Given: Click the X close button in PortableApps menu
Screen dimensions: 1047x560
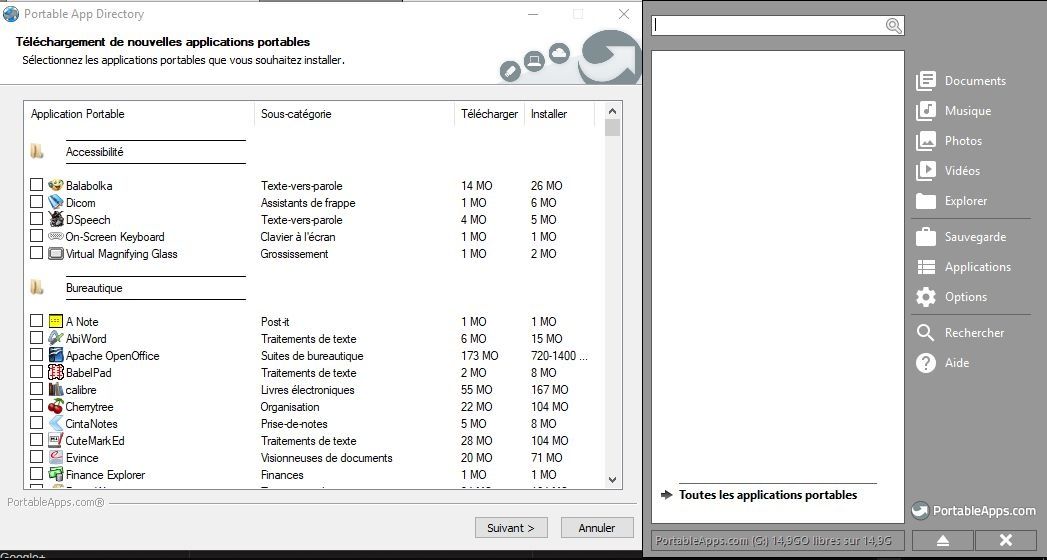Looking at the screenshot, I should tap(1006, 540).
